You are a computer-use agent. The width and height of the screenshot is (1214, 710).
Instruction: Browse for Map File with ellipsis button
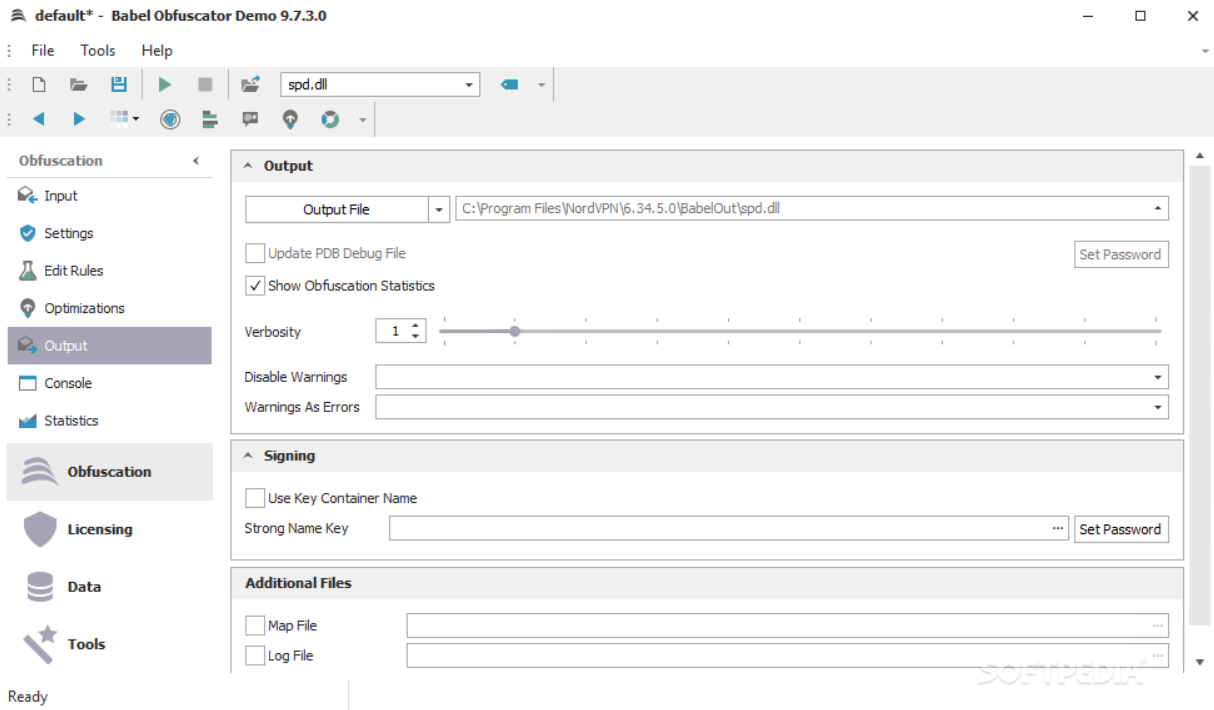[x=1157, y=626]
